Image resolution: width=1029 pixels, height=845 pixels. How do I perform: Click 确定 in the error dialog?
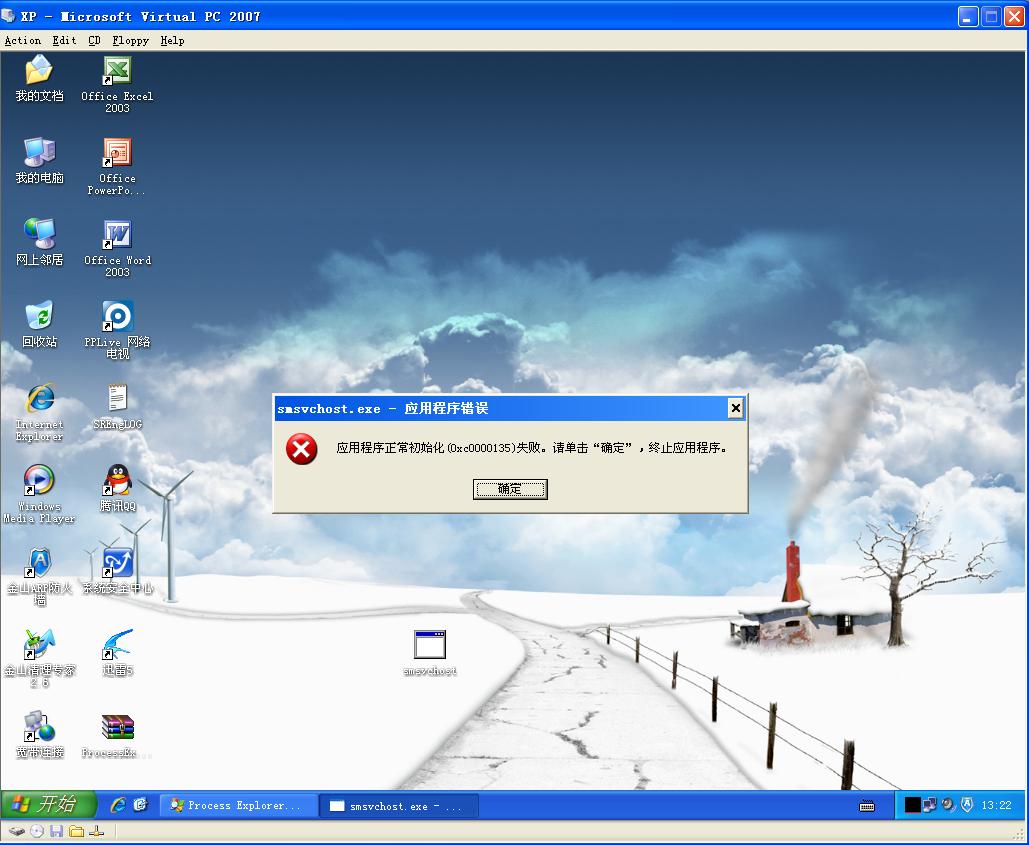pos(510,489)
